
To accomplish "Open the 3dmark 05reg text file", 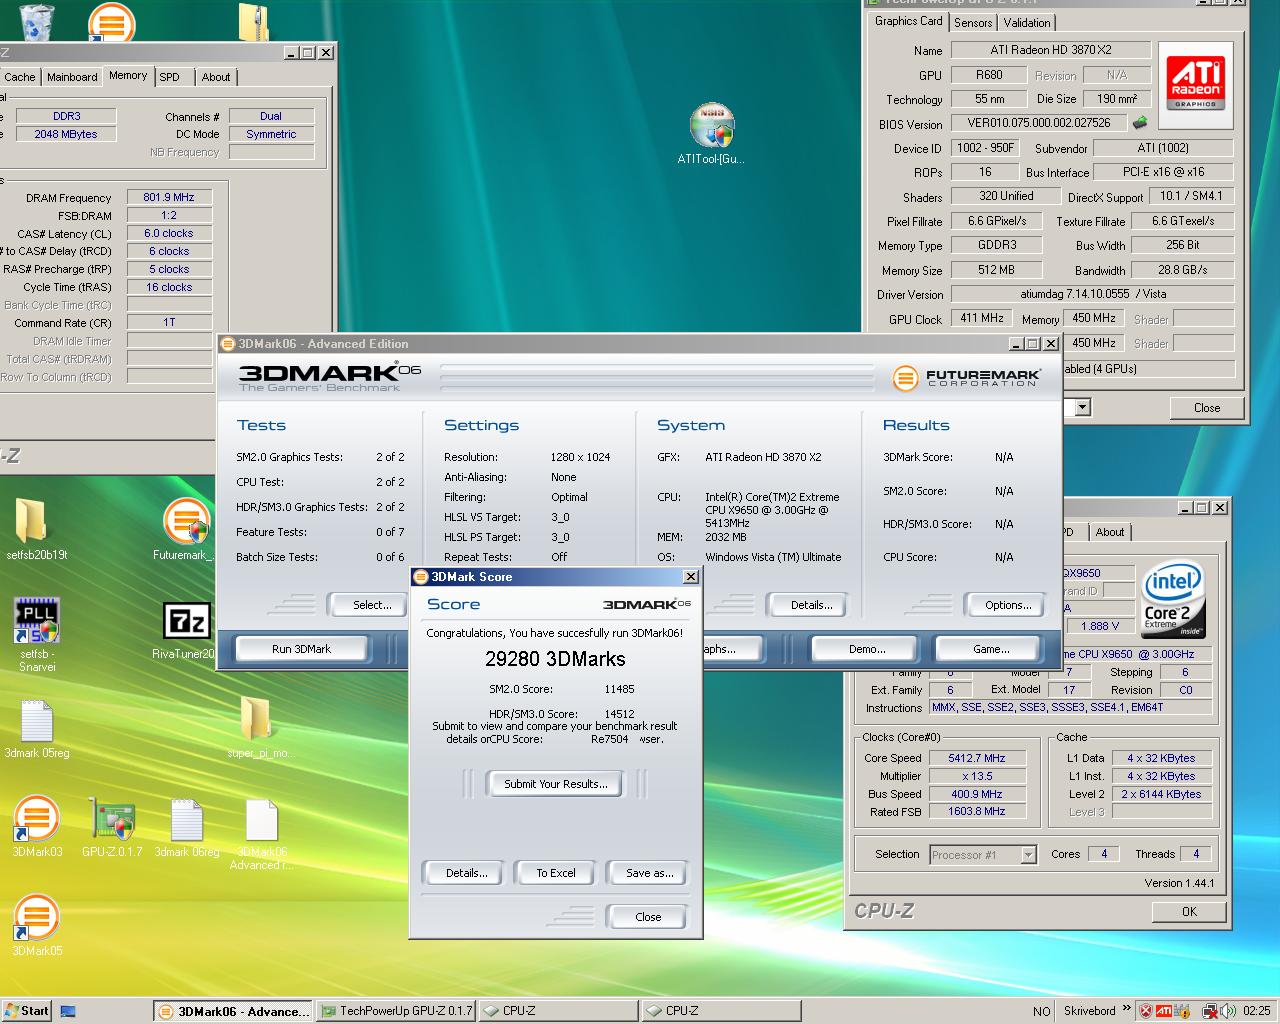I will 37,721.
